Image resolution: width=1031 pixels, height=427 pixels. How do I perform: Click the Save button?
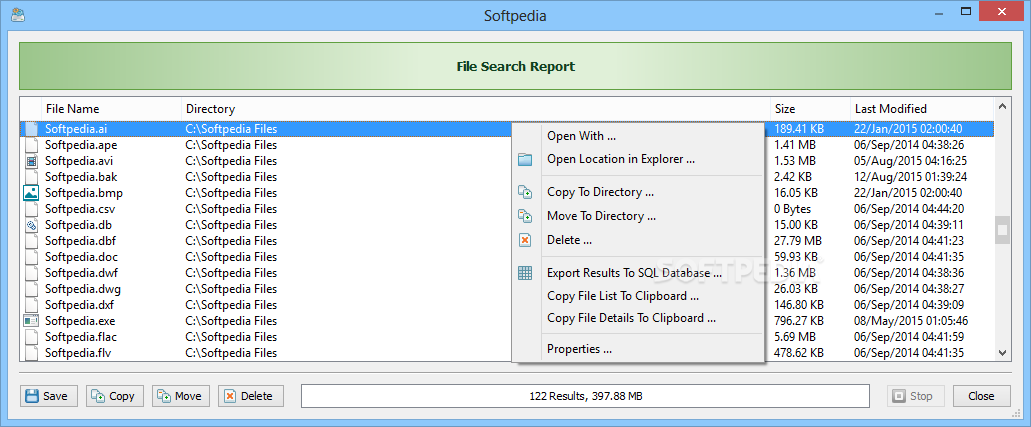[x=48, y=396]
